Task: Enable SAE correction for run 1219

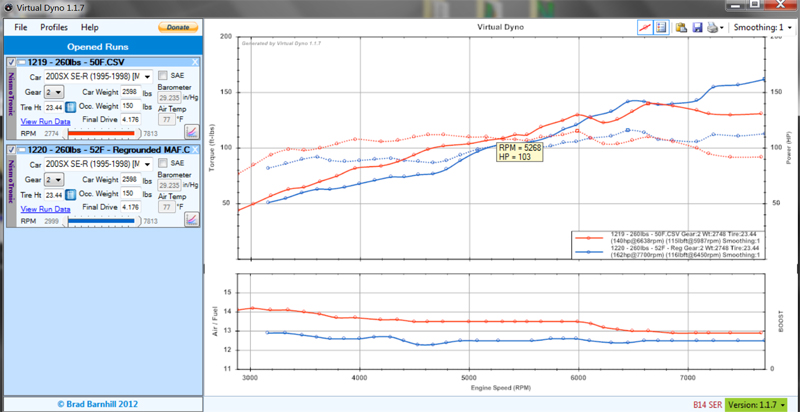Action: coord(163,76)
